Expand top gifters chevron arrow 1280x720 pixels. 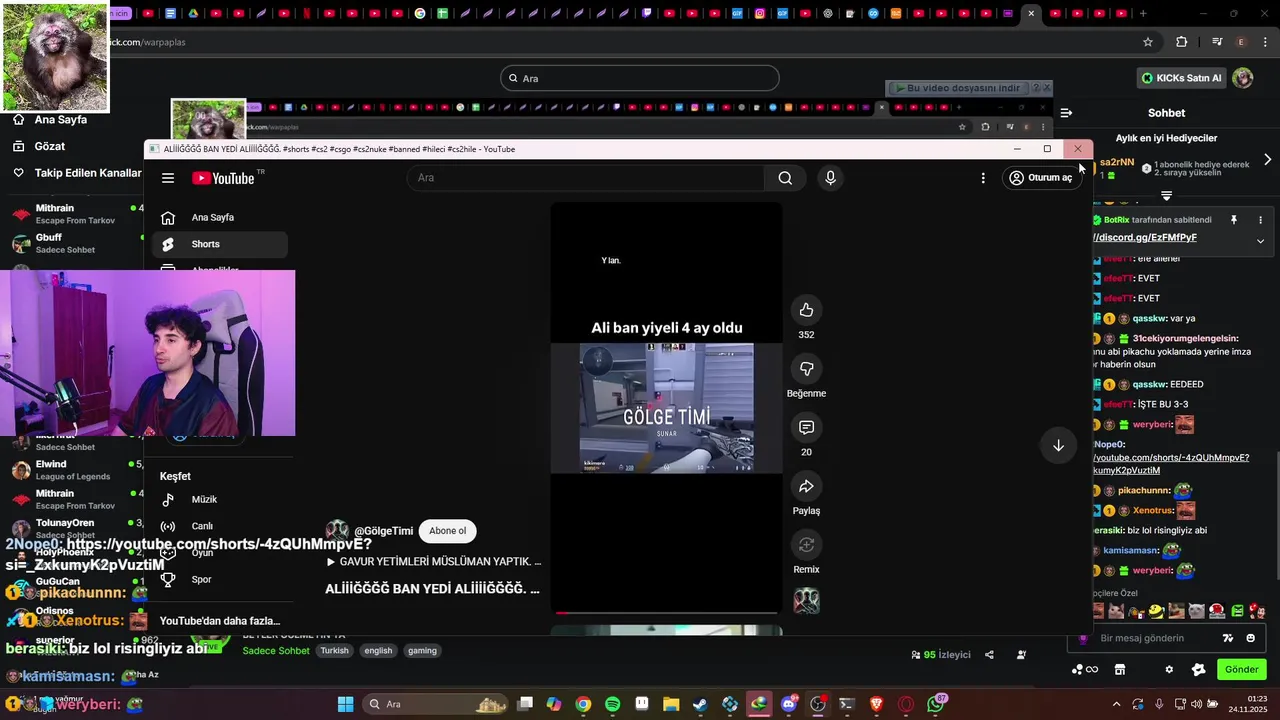[x=1267, y=160]
